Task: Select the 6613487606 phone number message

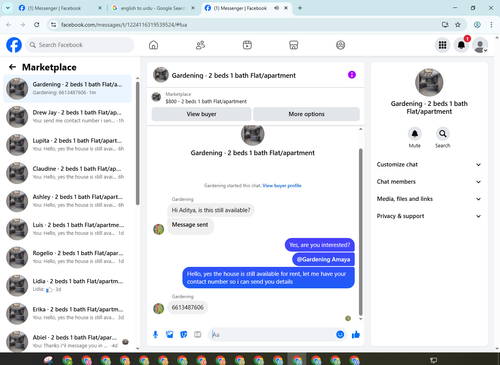Action: (187, 307)
